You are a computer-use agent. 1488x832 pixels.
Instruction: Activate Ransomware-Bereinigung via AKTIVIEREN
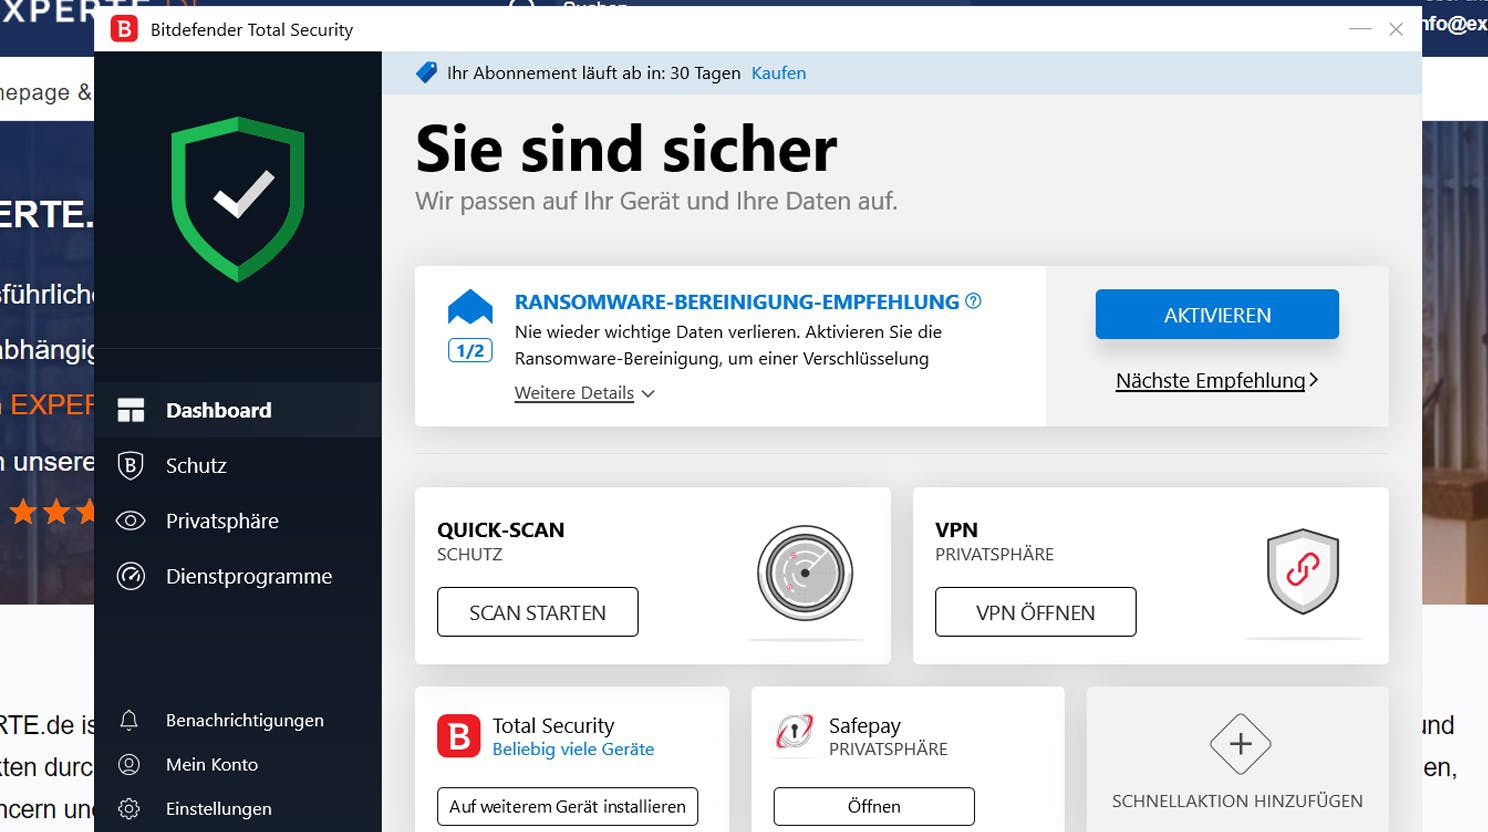pos(1217,314)
